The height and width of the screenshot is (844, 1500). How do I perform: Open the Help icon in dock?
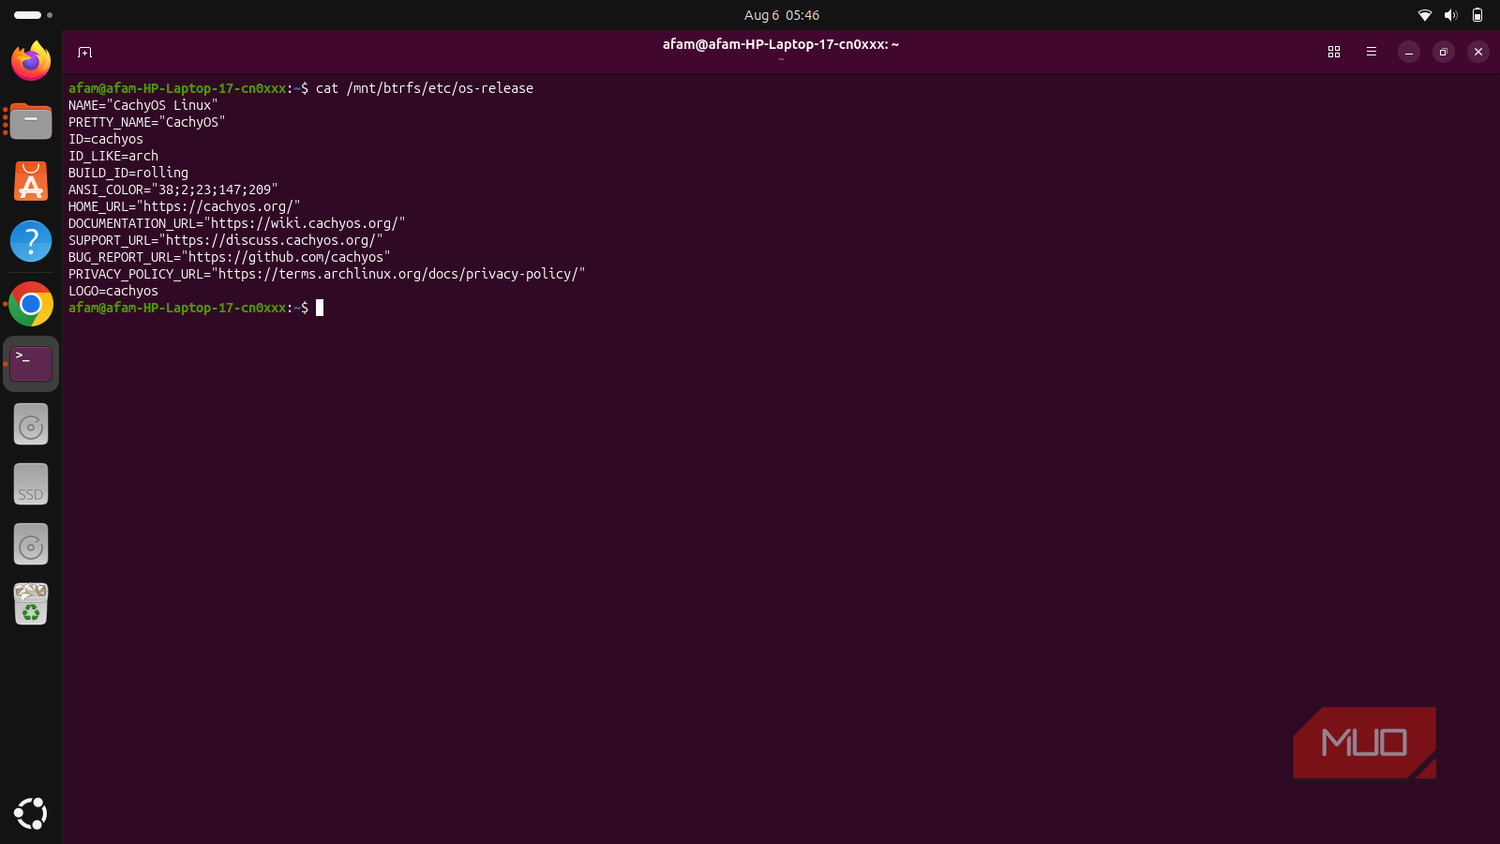tap(31, 241)
